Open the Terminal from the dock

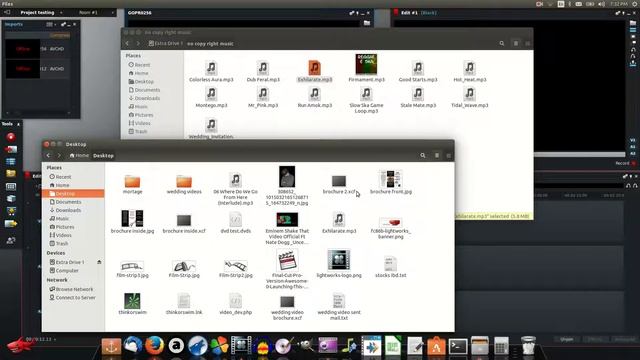(x=458, y=346)
